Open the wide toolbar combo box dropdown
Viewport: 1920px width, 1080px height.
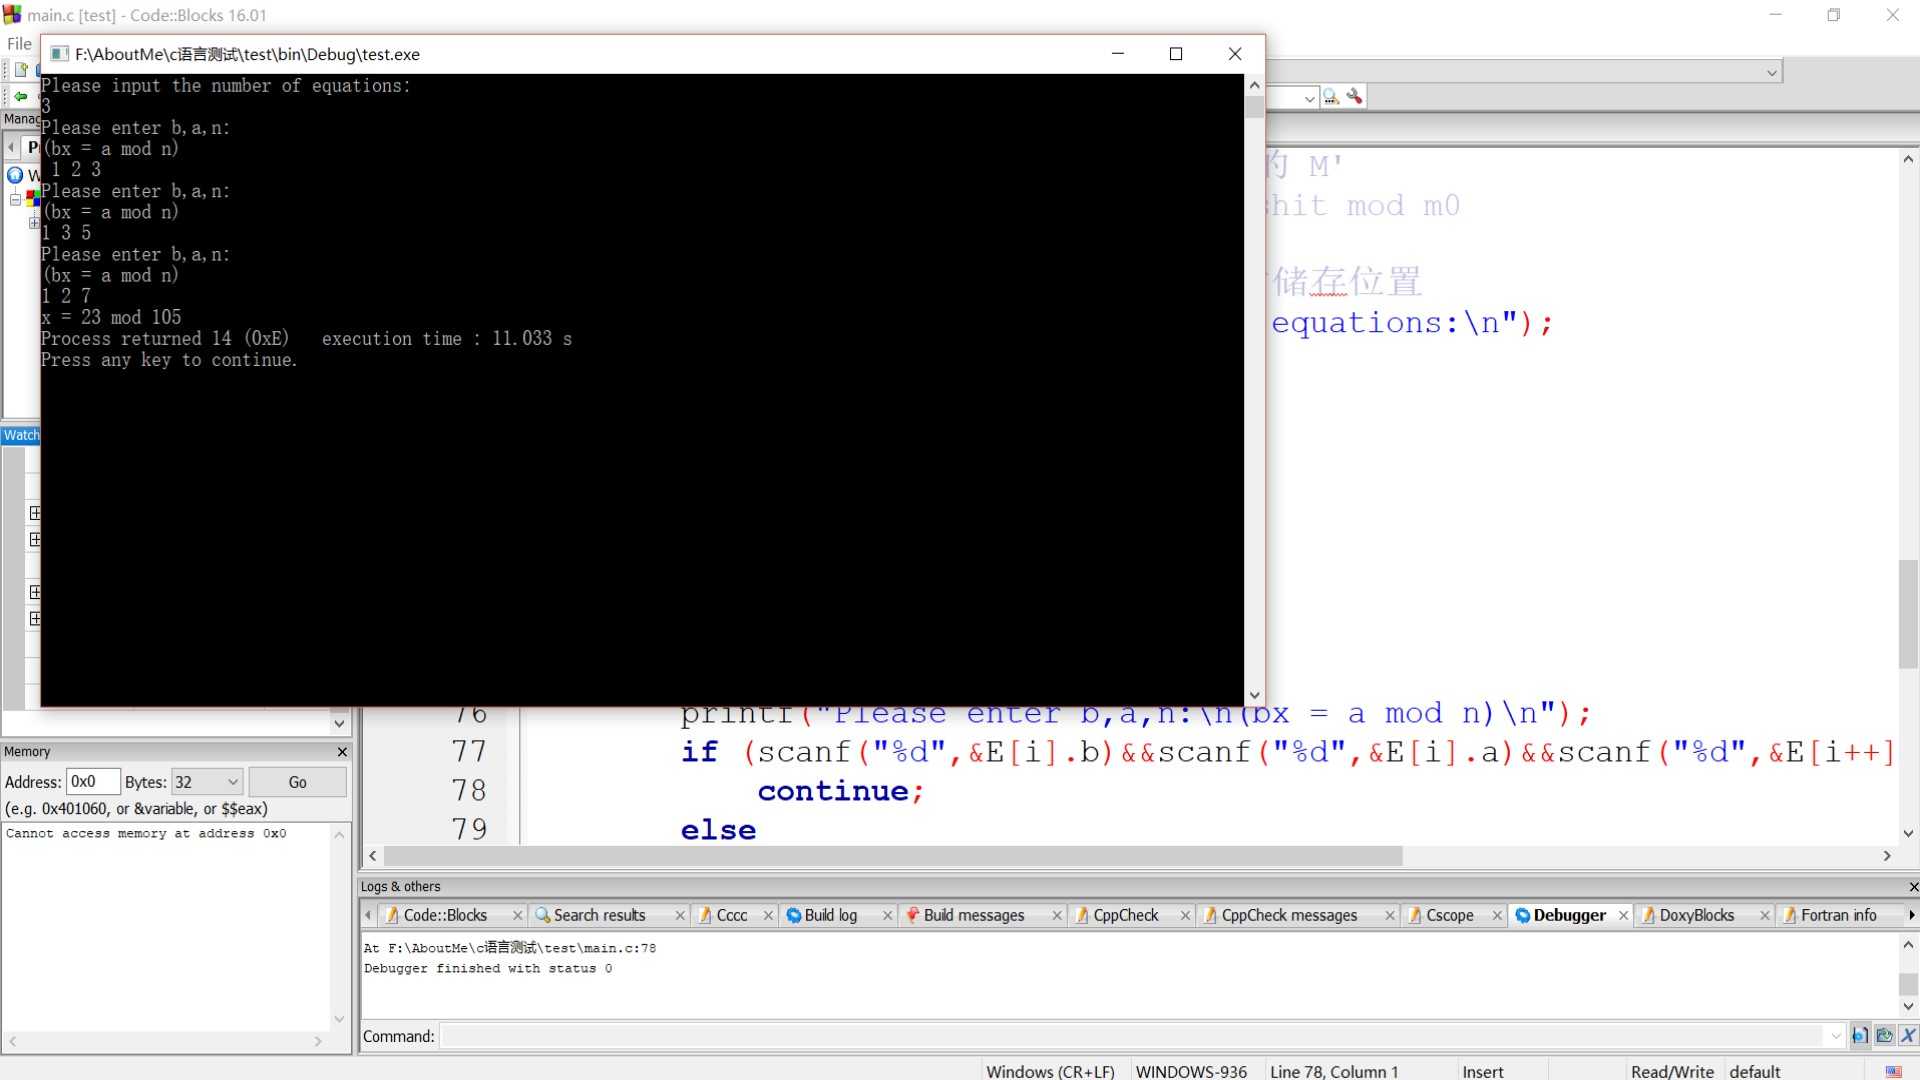coord(1771,72)
